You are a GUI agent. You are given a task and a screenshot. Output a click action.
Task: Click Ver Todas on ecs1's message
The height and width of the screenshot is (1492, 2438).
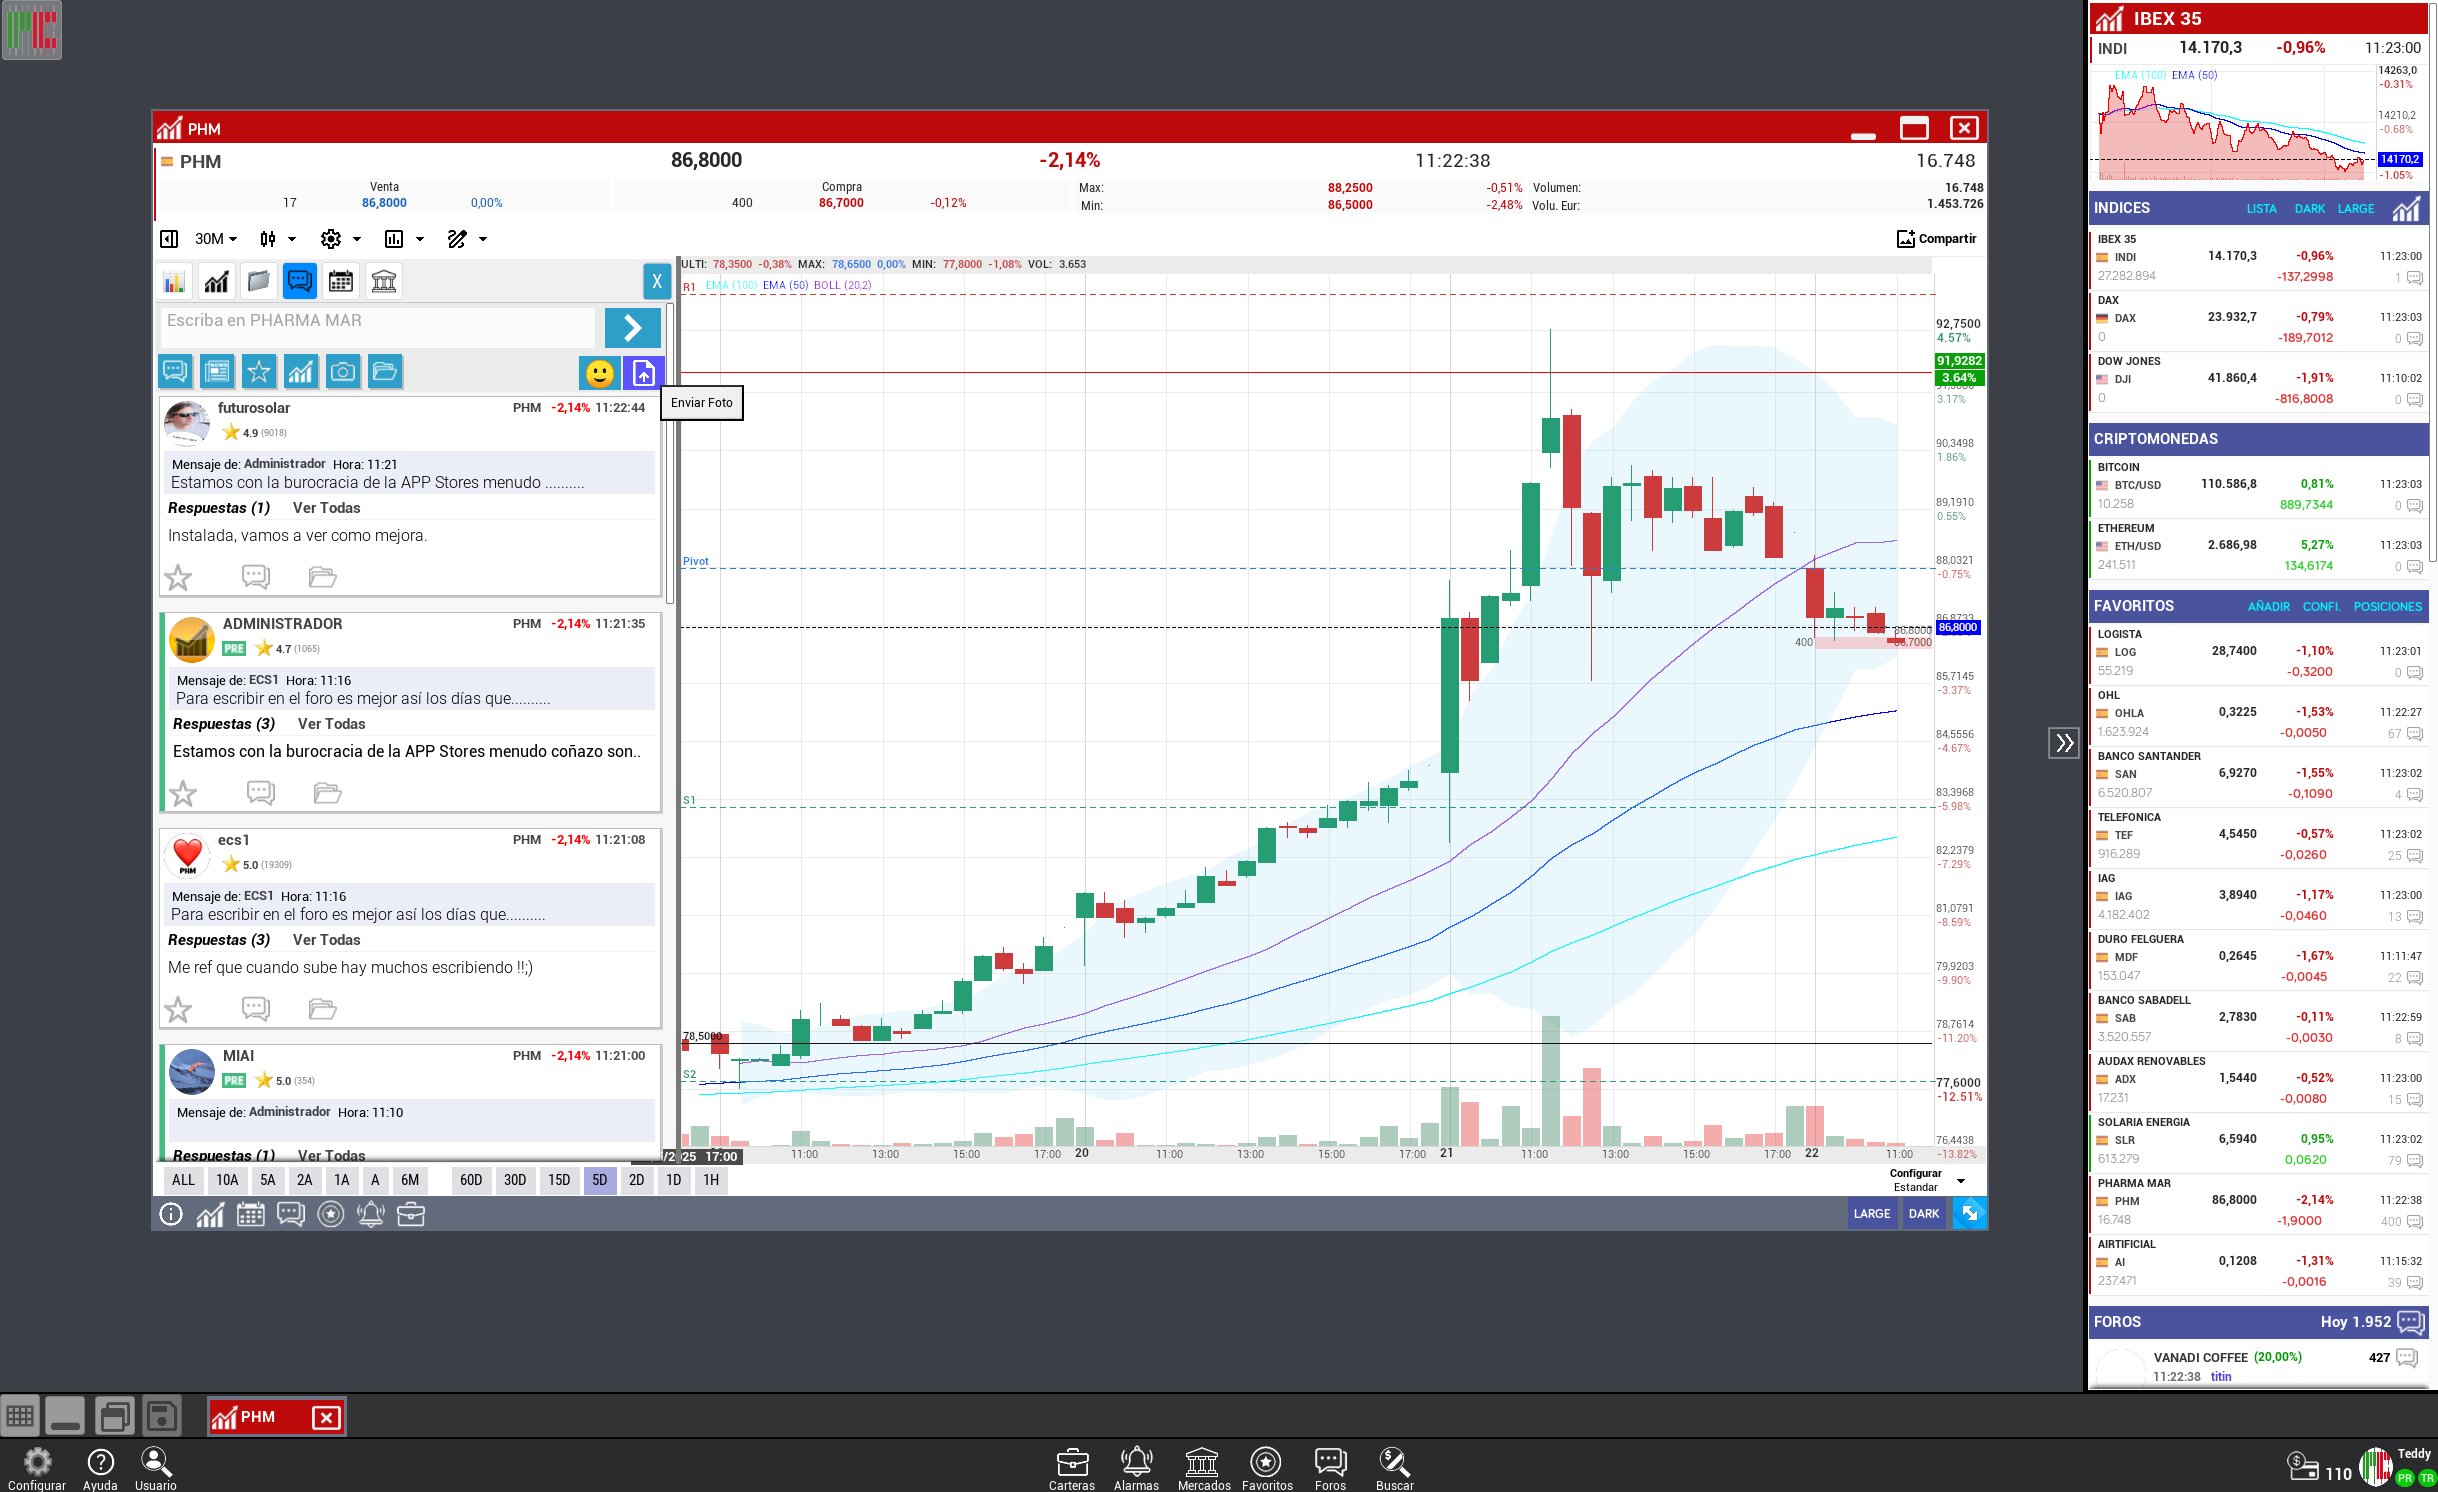click(x=326, y=940)
